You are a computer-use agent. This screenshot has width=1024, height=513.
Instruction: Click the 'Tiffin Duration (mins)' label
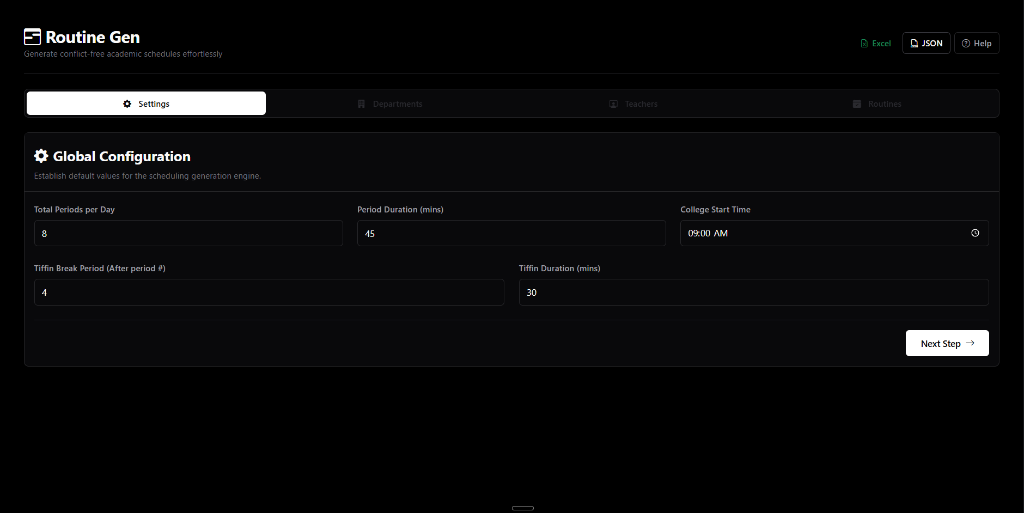560,268
